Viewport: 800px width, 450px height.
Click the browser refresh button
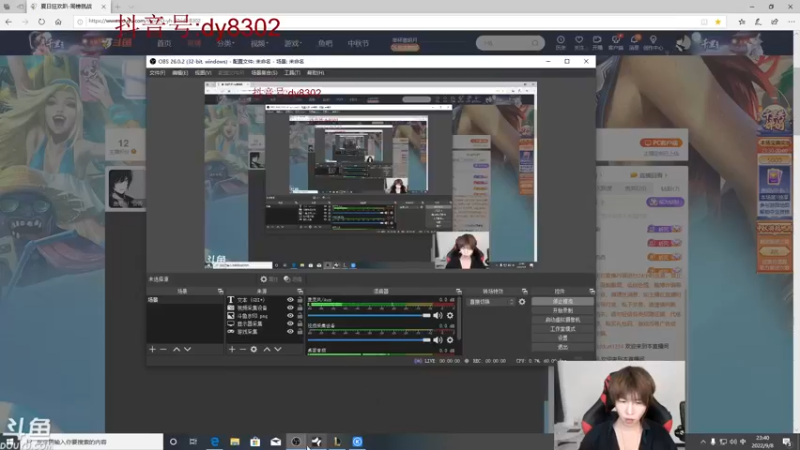click(41, 22)
